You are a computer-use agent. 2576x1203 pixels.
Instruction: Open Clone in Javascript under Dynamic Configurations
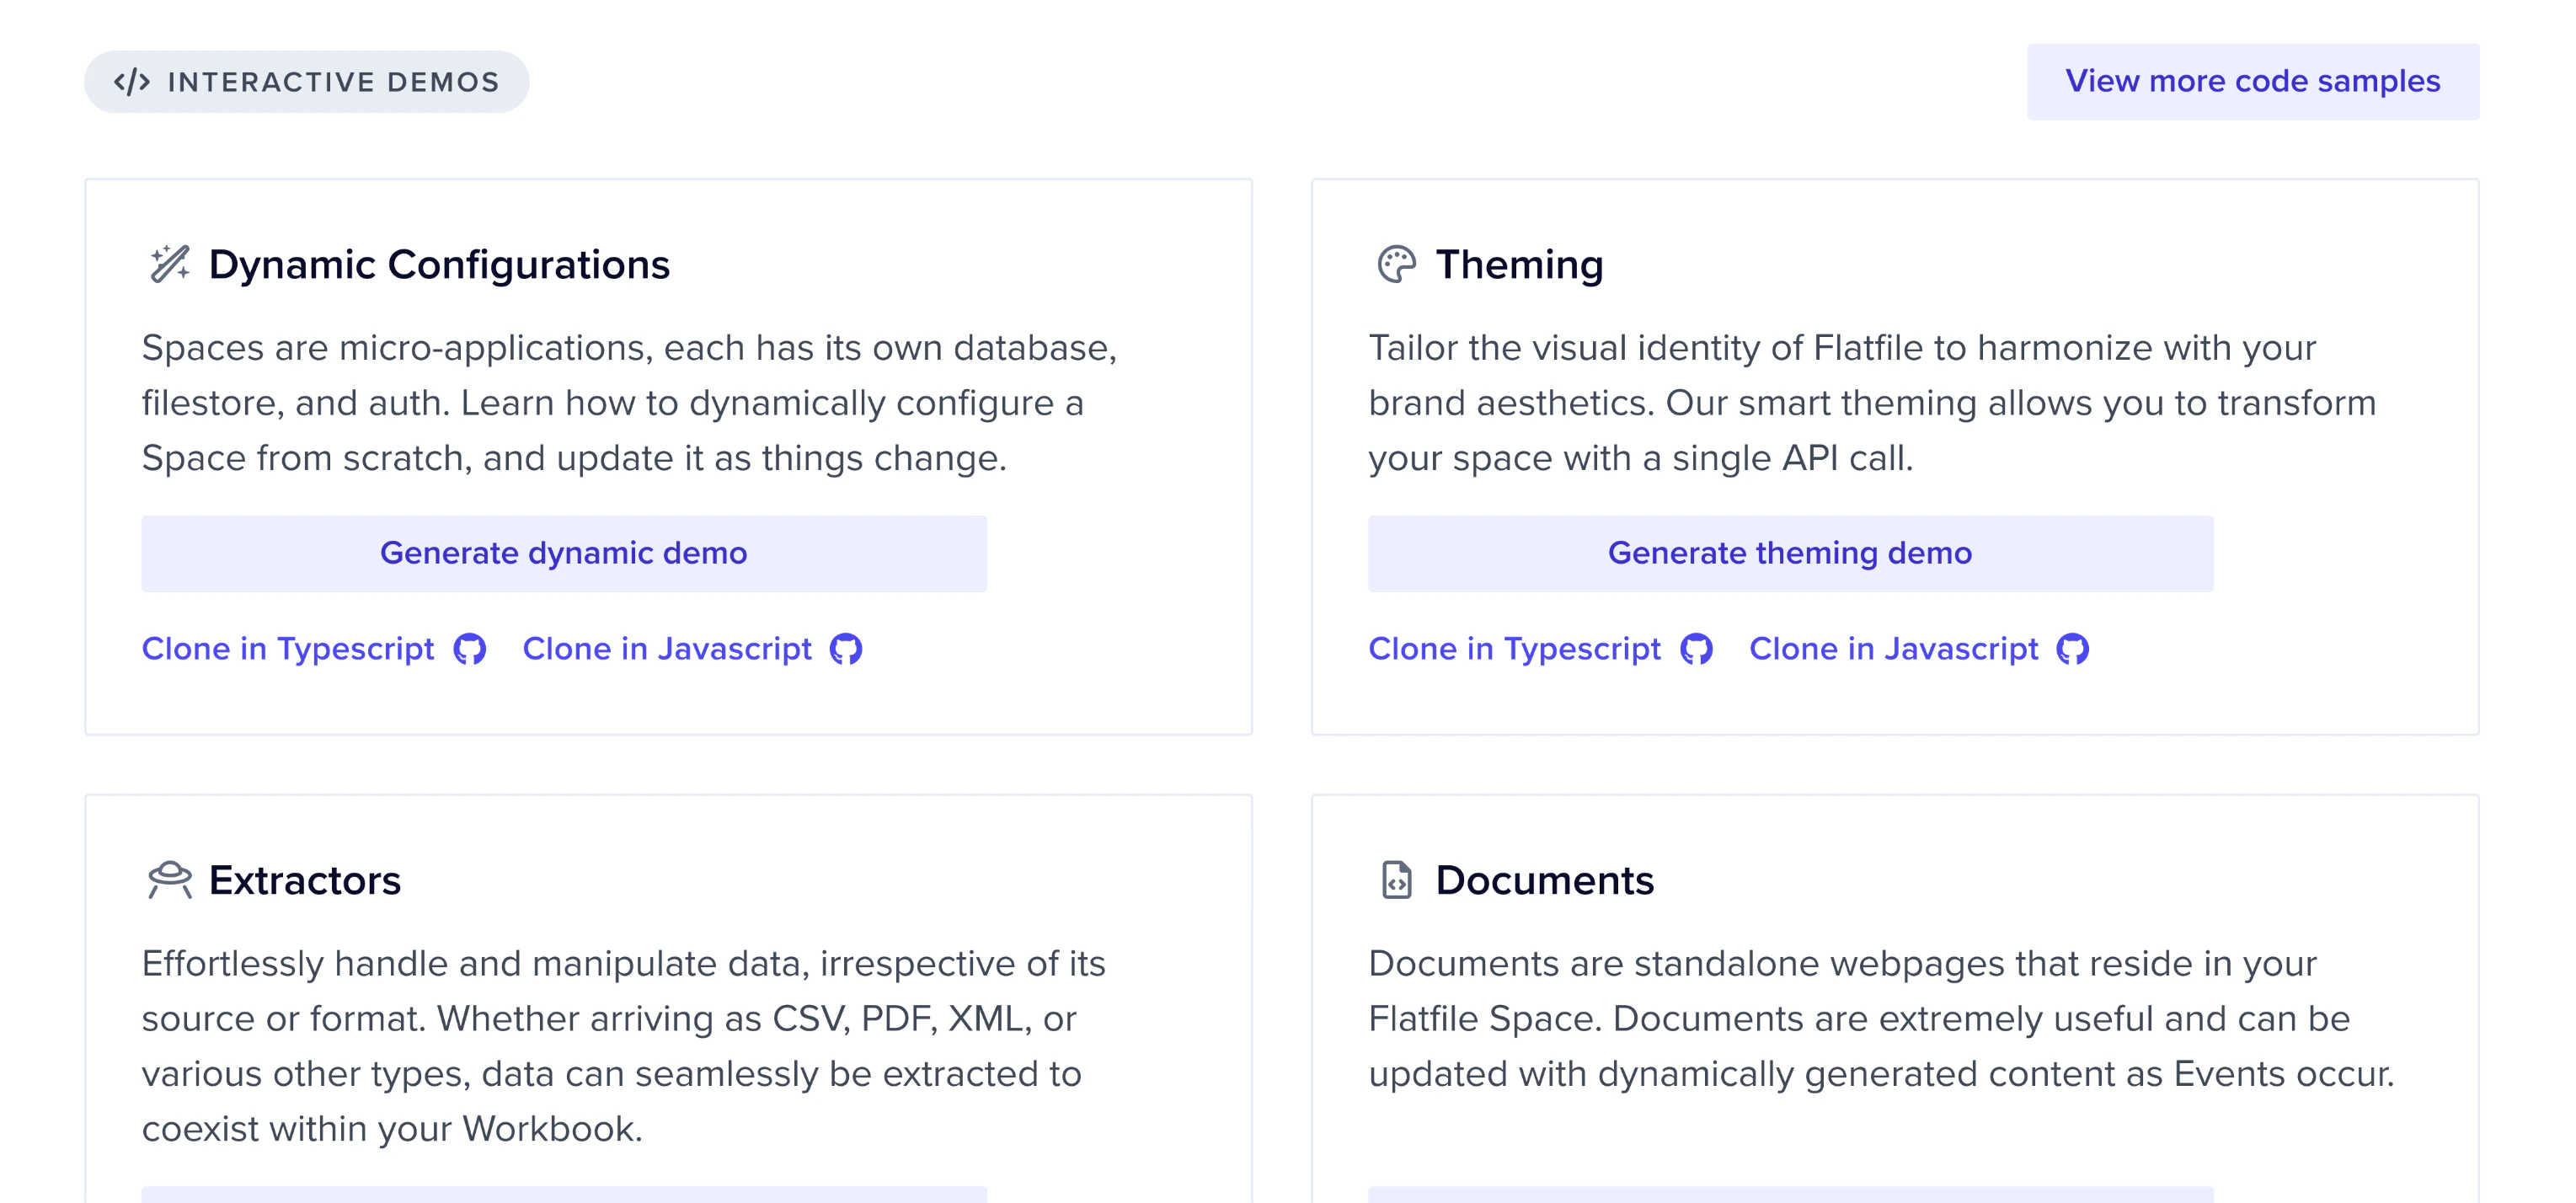click(x=667, y=649)
